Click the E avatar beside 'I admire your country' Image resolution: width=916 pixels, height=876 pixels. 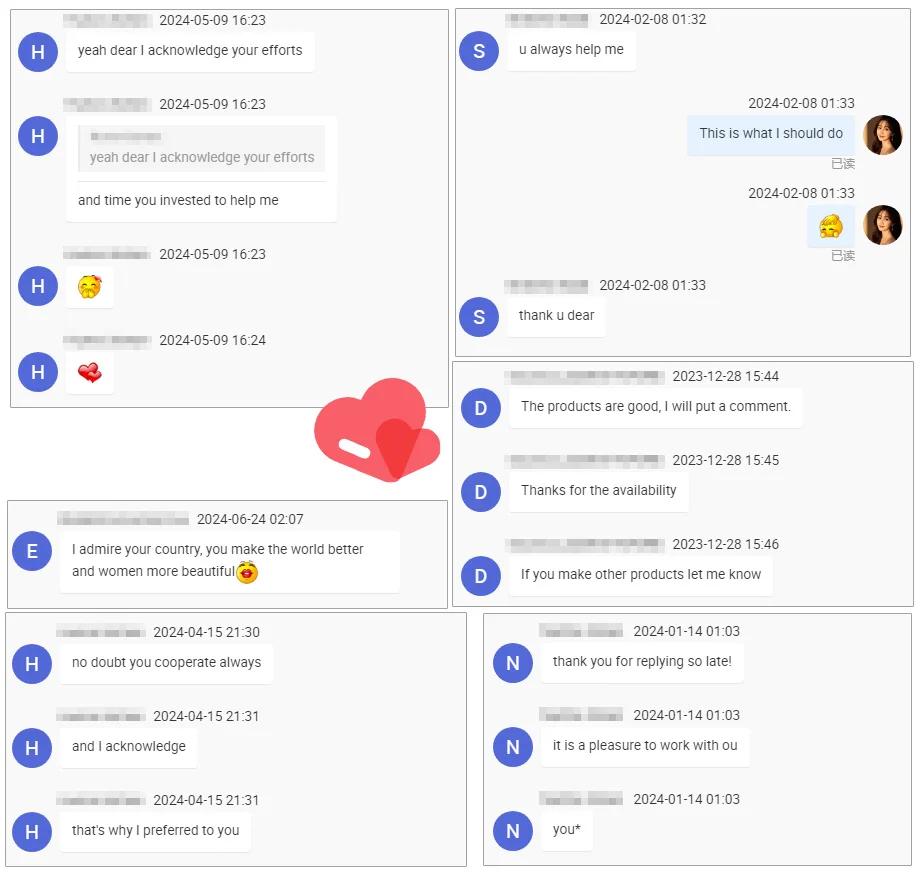[x=32, y=551]
